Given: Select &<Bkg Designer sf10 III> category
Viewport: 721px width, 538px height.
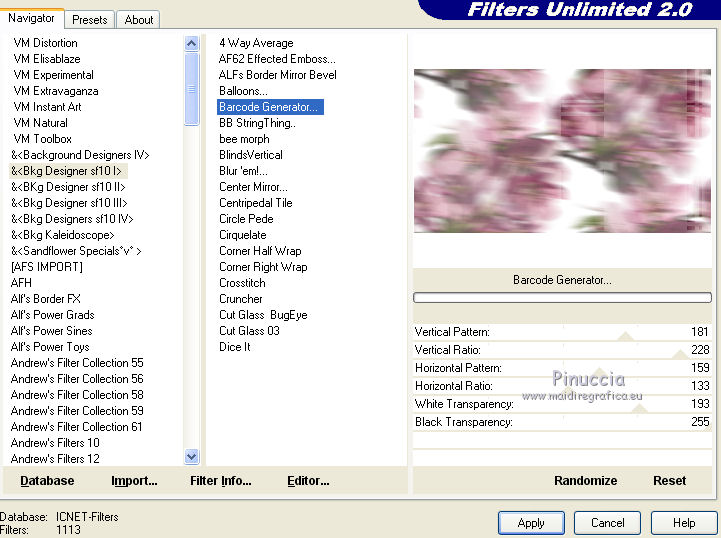Looking at the screenshot, I should tap(69, 203).
